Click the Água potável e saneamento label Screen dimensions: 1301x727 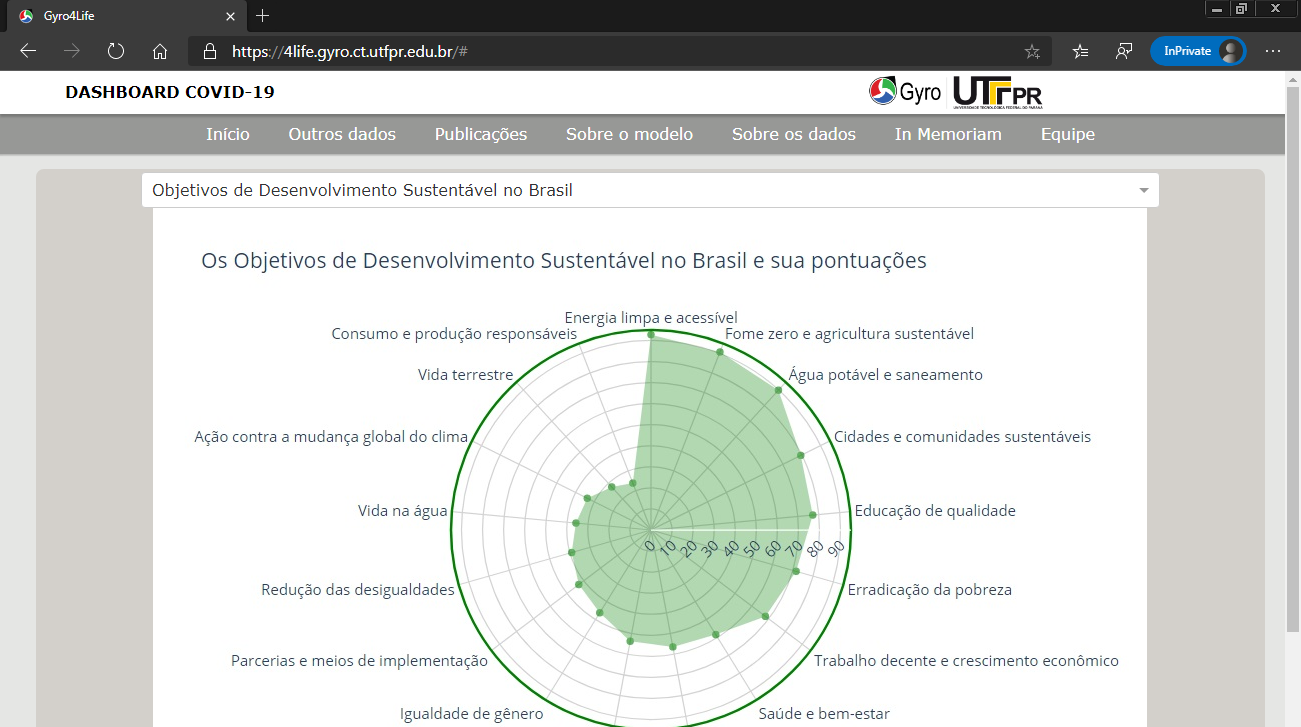pyautogui.click(x=886, y=375)
